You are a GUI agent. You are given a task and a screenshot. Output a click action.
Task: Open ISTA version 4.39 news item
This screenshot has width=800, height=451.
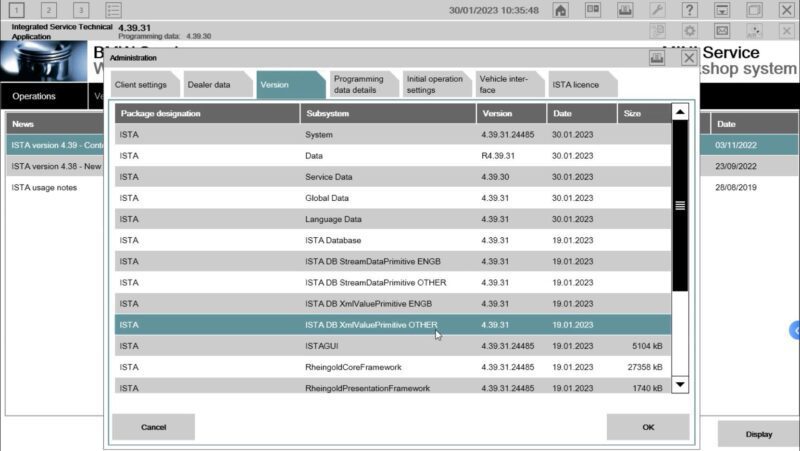(55, 145)
